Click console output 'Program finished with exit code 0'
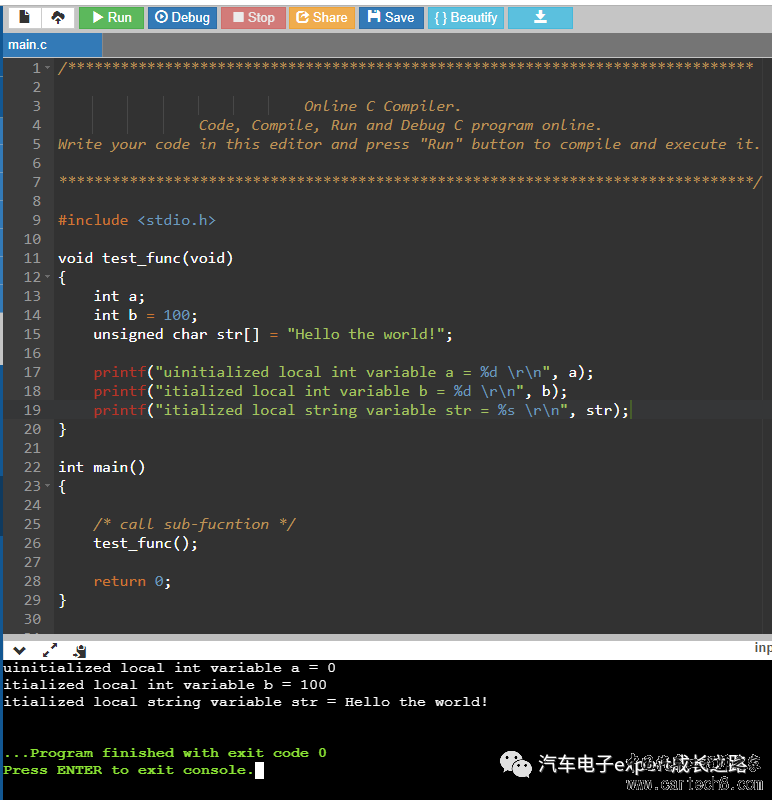 click(165, 753)
